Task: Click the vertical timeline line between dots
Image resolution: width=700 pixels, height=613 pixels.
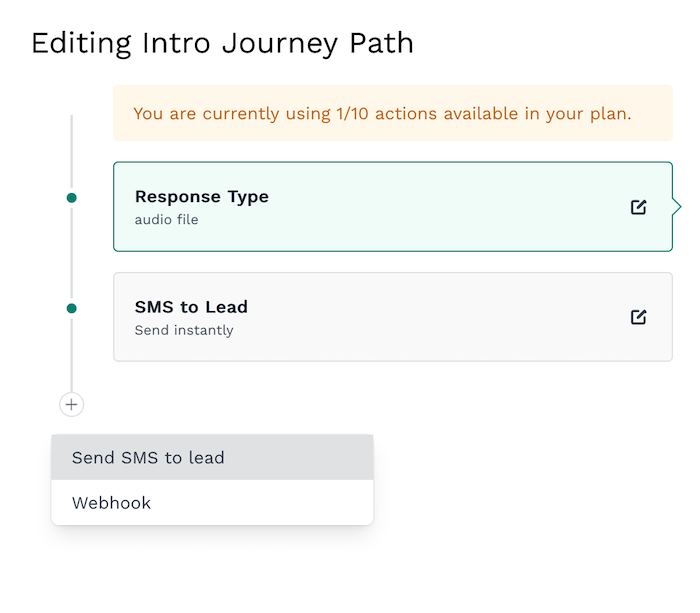Action: click(72, 253)
